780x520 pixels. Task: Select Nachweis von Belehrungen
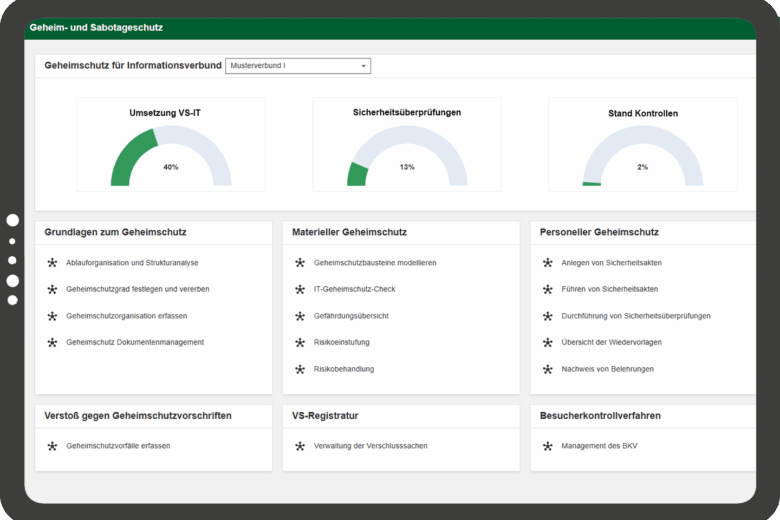coord(608,369)
